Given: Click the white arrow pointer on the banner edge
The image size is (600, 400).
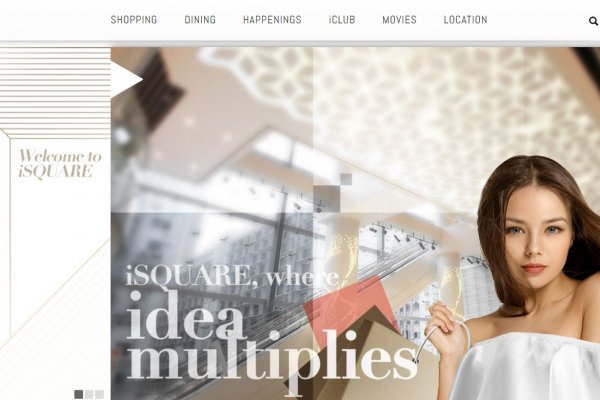Looking at the screenshot, I should tap(127, 79).
